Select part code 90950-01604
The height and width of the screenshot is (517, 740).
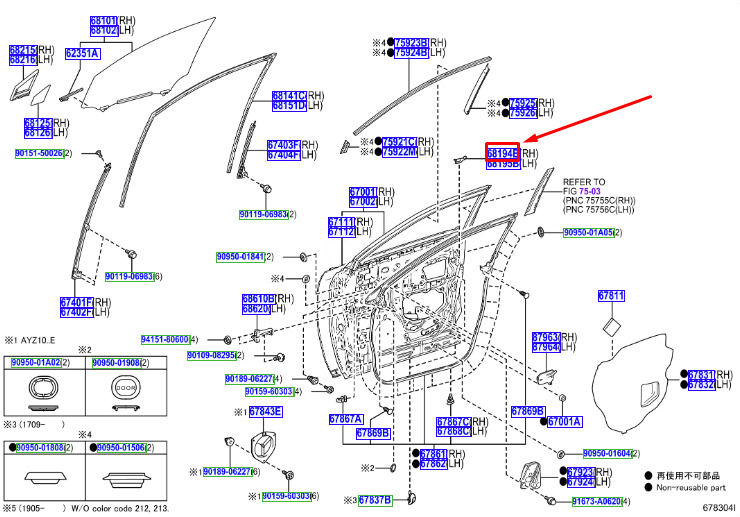click(607, 453)
